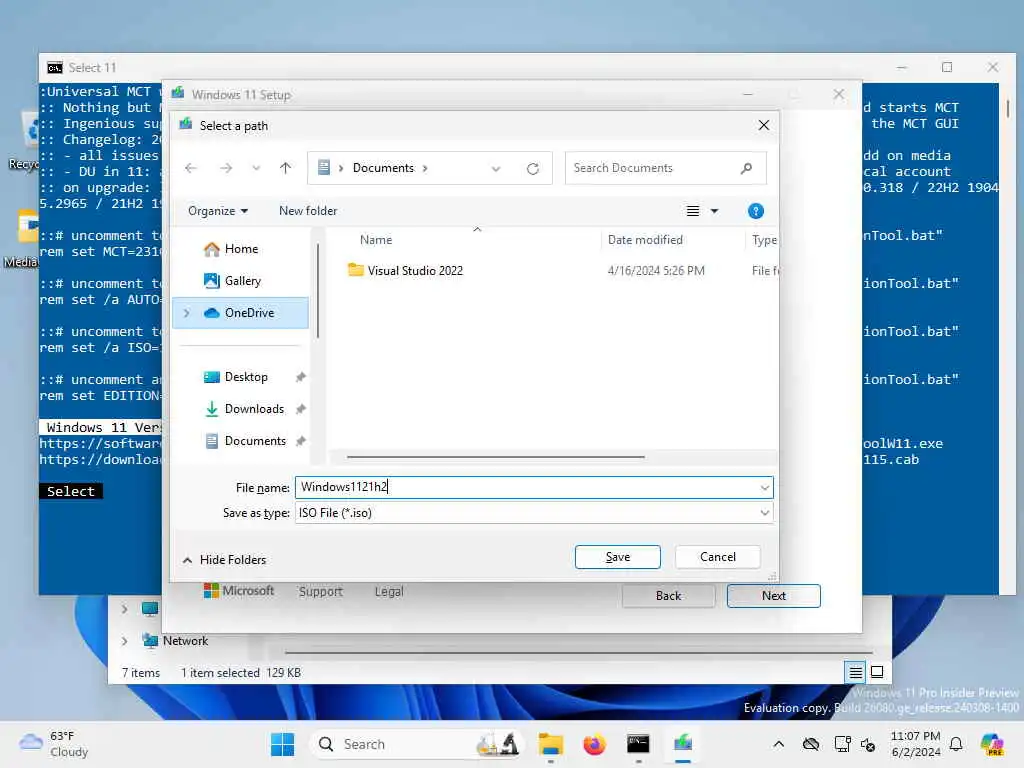The width and height of the screenshot is (1024, 768).
Task: Switch to Windows 11 Setup taskbar icon
Action: [682, 744]
